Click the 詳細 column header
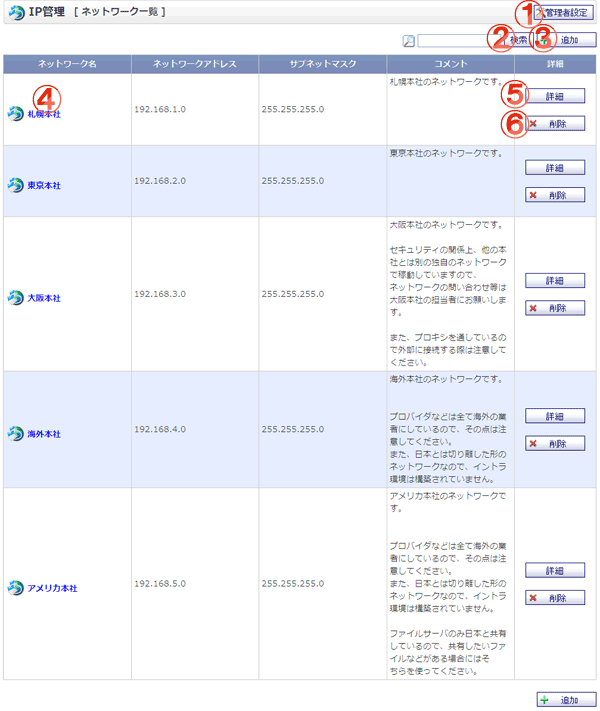Screen dimensions: 600x711 tap(555, 64)
